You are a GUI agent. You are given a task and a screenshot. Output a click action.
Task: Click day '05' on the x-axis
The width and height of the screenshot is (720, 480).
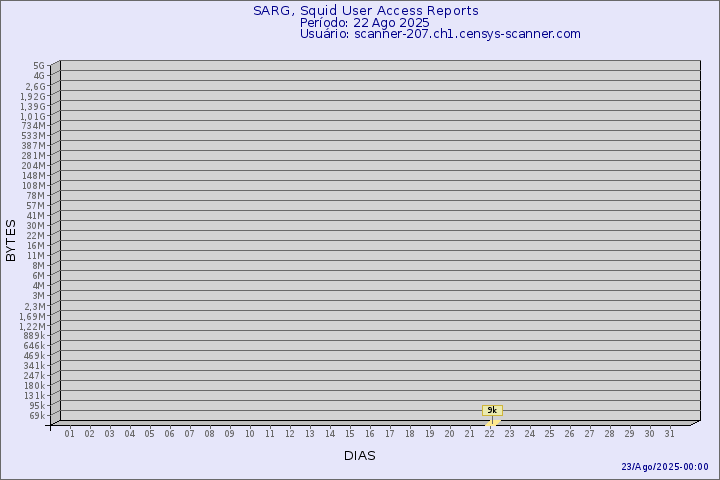[x=150, y=434]
